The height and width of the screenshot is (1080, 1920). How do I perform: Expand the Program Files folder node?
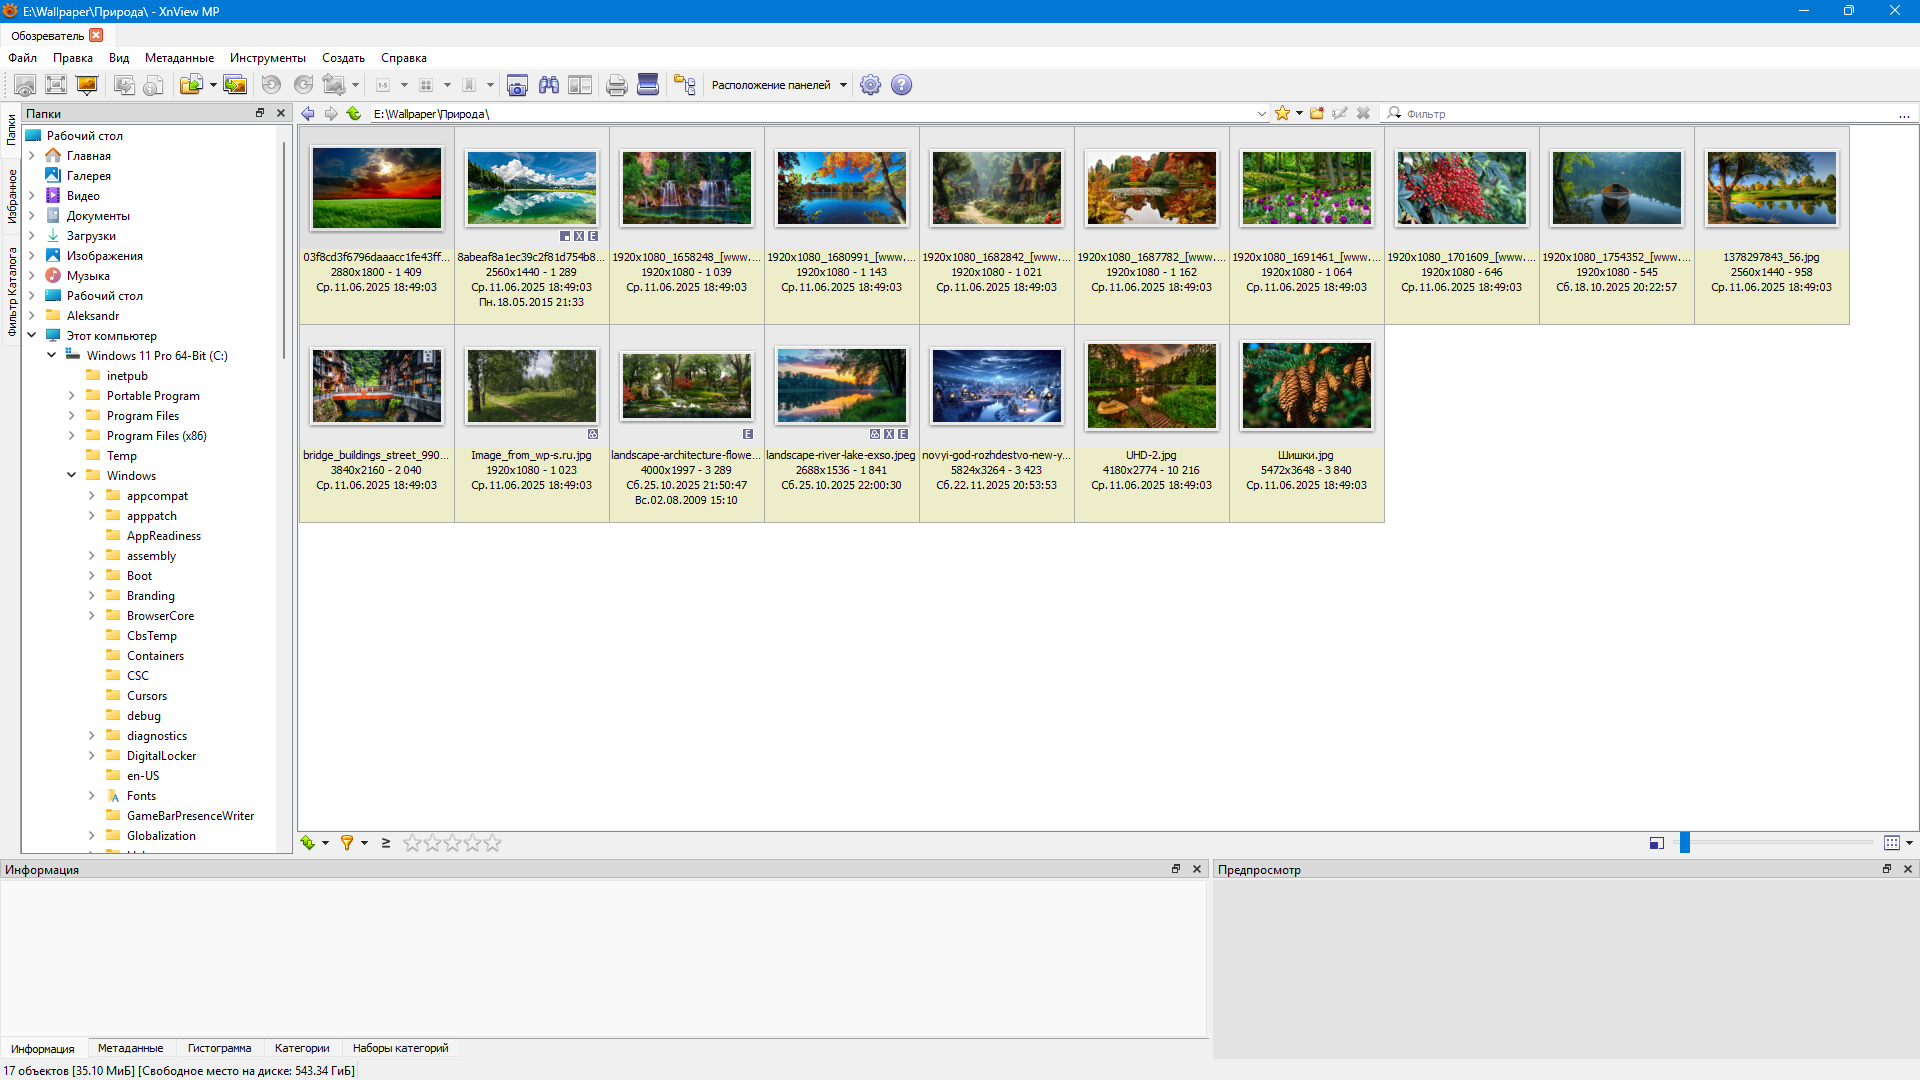pyautogui.click(x=72, y=416)
